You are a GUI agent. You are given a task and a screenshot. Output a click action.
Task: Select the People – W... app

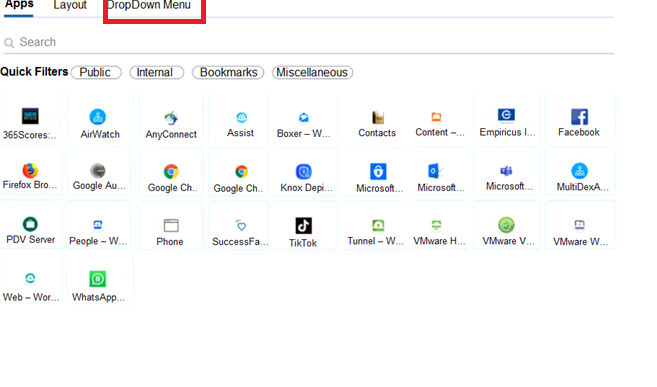pyautogui.click(x=99, y=225)
